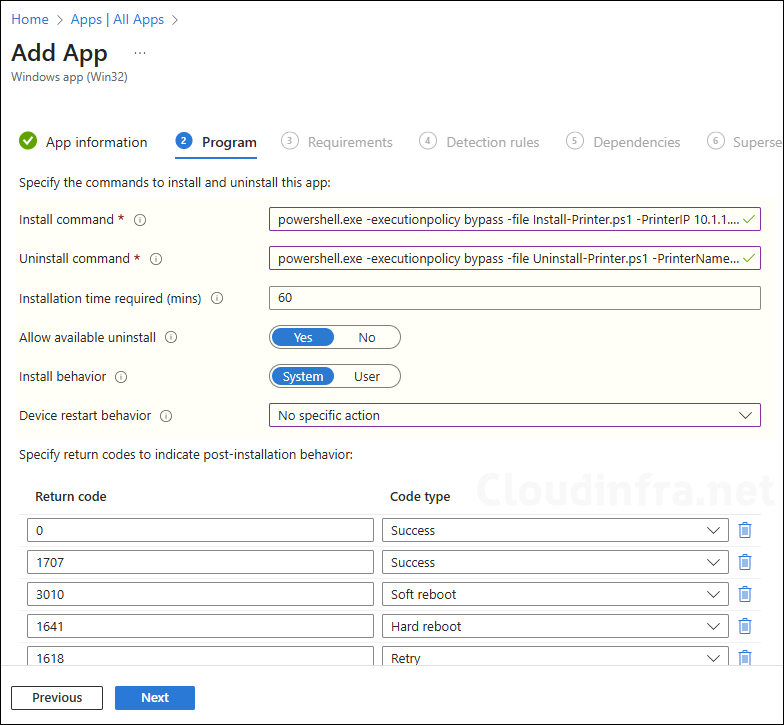Click the Installation time required field
The height and width of the screenshot is (725, 784).
[514, 298]
